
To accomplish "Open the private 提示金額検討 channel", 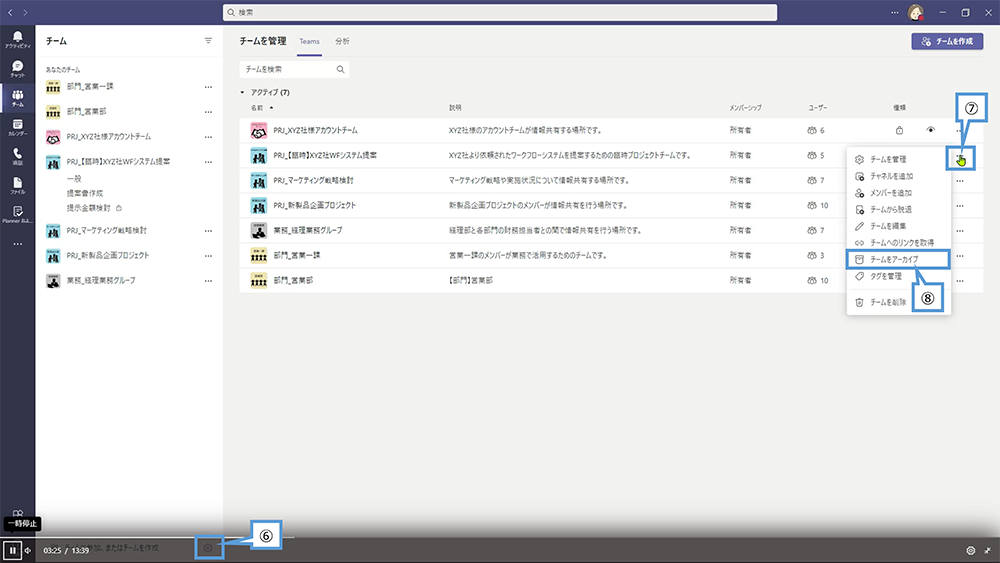I will pyautogui.click(x=89, y=208).
